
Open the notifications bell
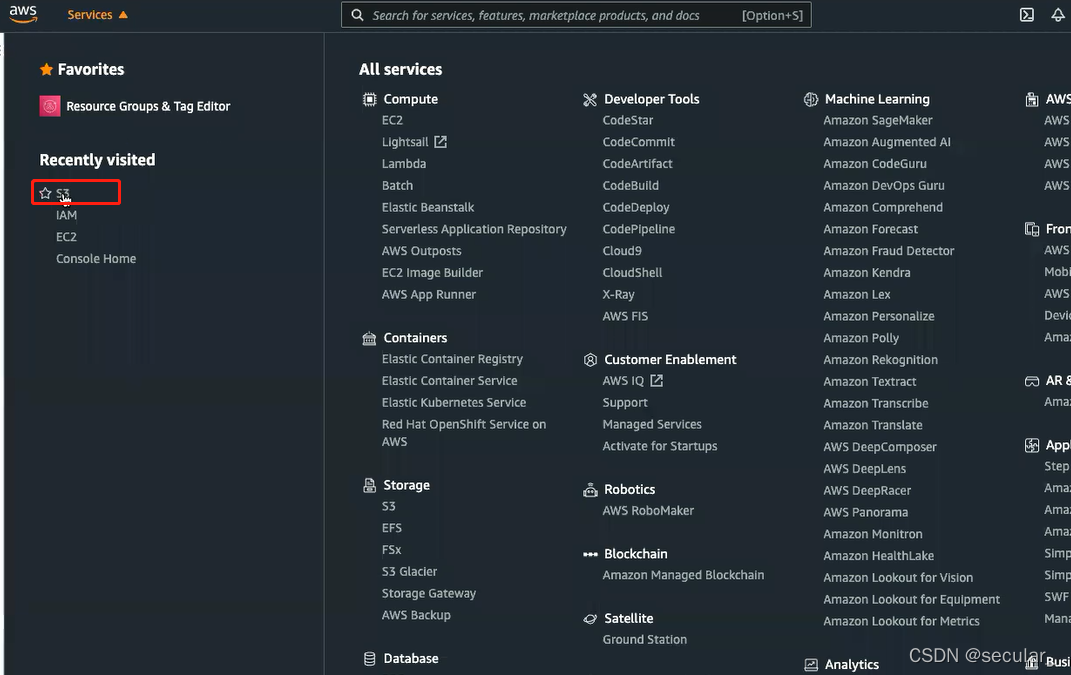tap(1058, 14)
